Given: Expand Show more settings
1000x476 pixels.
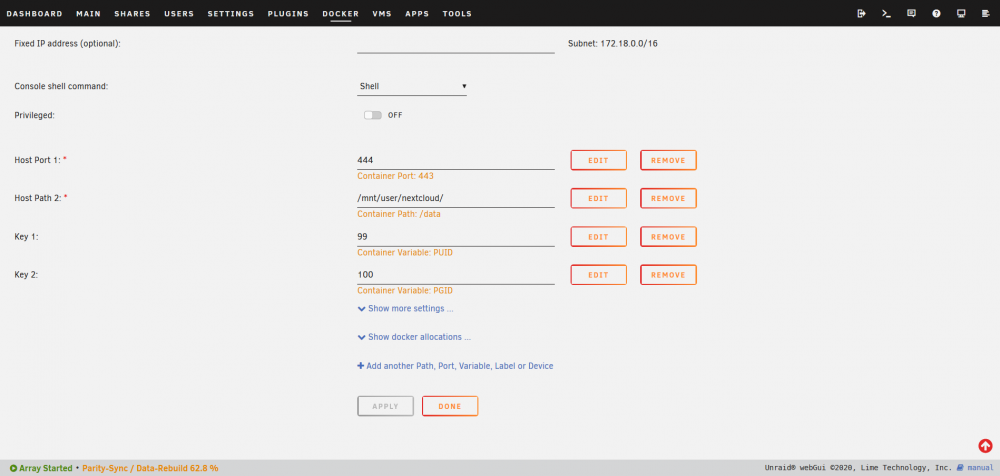Looking at the screenshot, I should (406, 309).
